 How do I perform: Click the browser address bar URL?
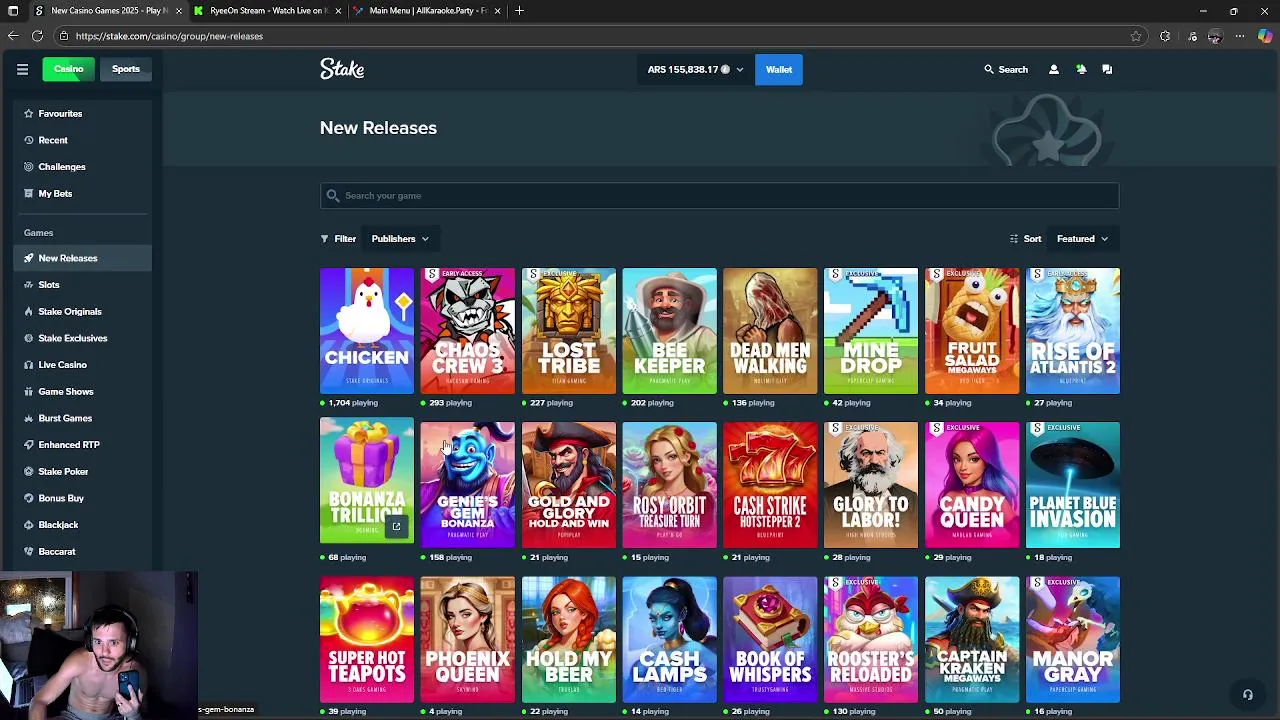tap(169, 36)
